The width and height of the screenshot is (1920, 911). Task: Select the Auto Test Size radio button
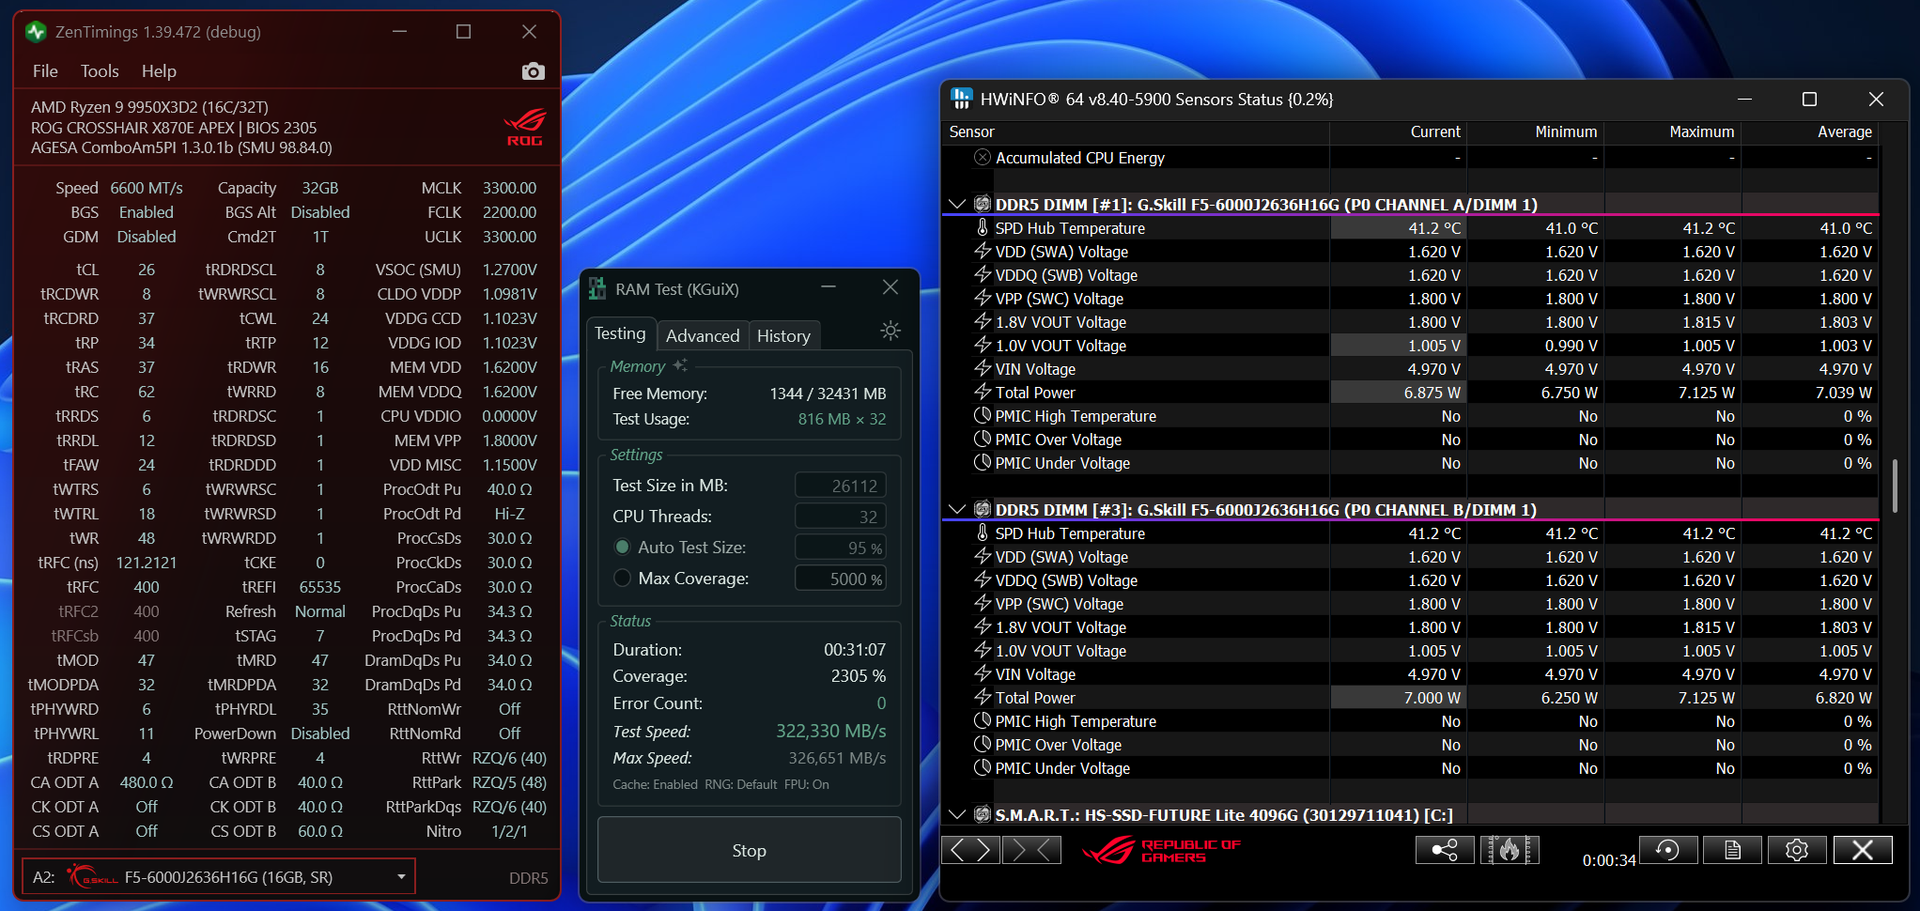(x=622, y=547)
